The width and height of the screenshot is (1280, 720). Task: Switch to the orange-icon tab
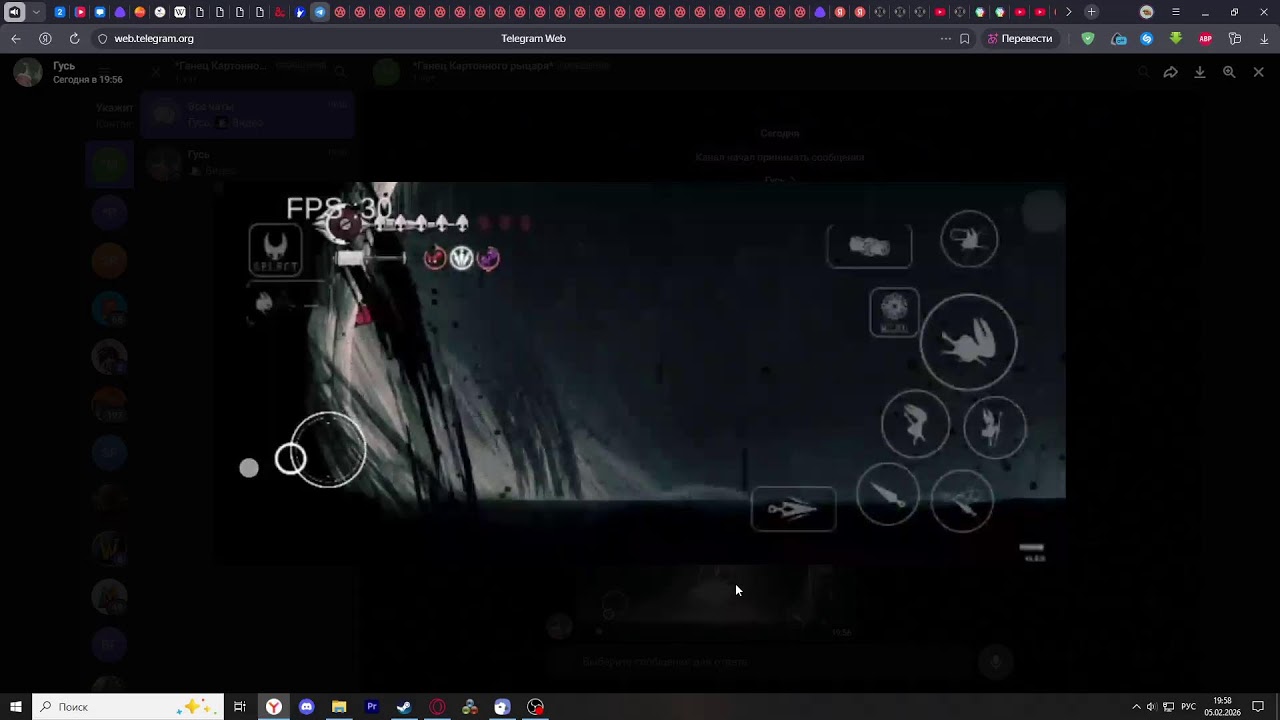[x=140, y=12]
